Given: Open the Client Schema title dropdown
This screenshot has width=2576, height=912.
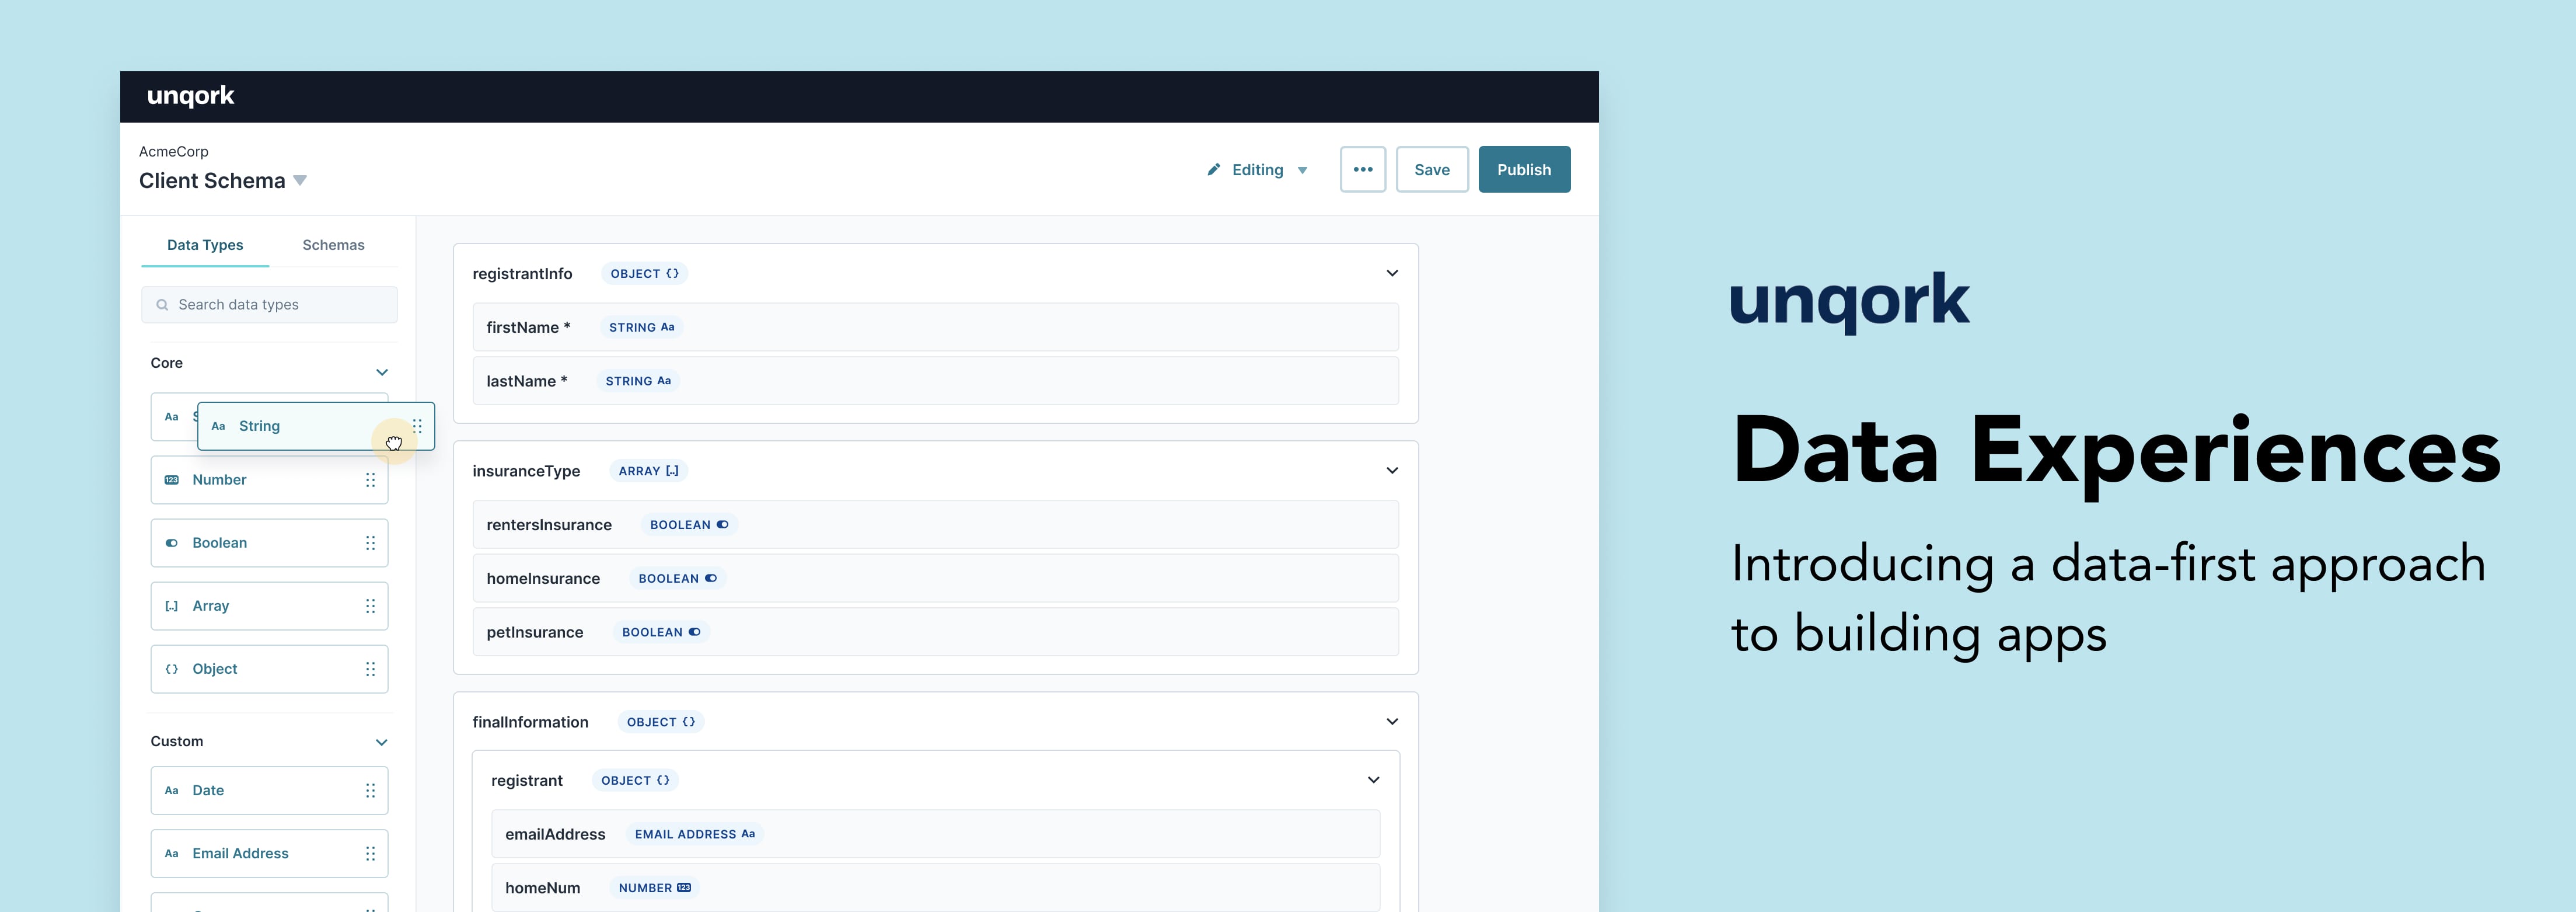Looking at the screenshot, I should point(300,181).
